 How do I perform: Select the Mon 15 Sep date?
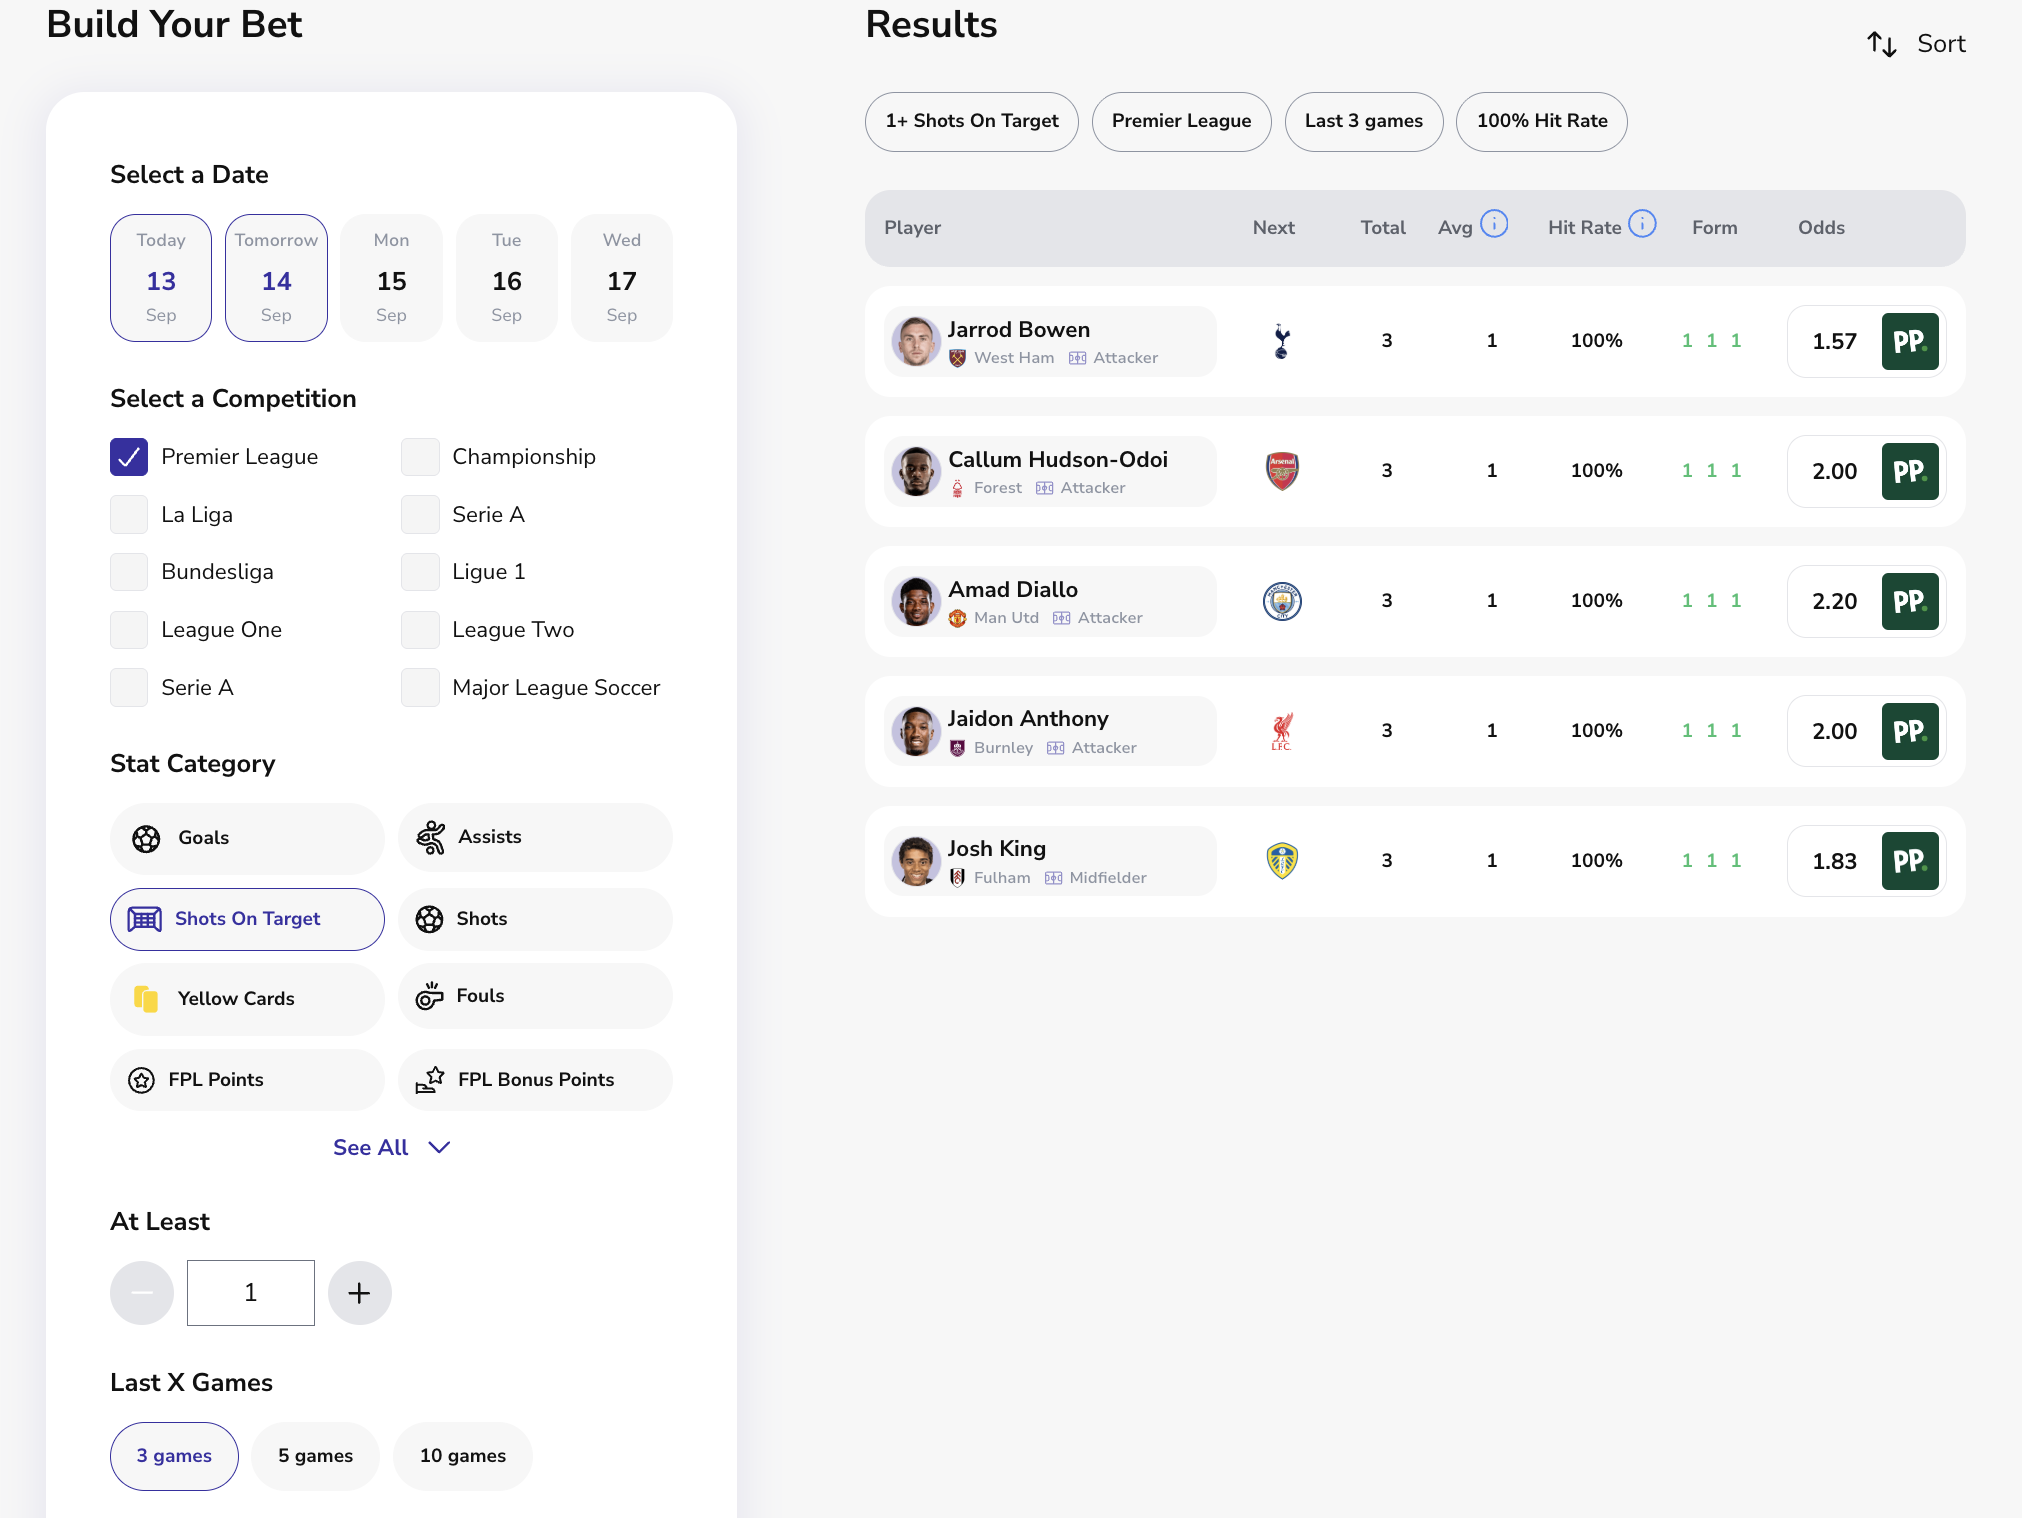[391, 278]
